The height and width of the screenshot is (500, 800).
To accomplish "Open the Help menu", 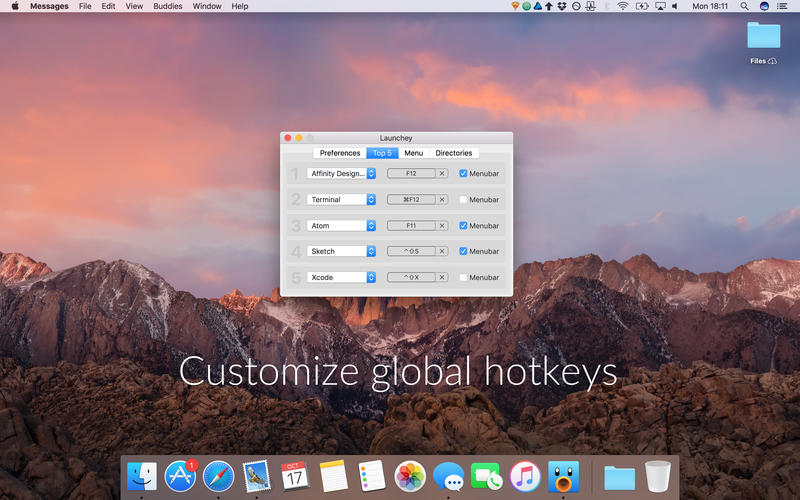I will [x=240, y=6].
